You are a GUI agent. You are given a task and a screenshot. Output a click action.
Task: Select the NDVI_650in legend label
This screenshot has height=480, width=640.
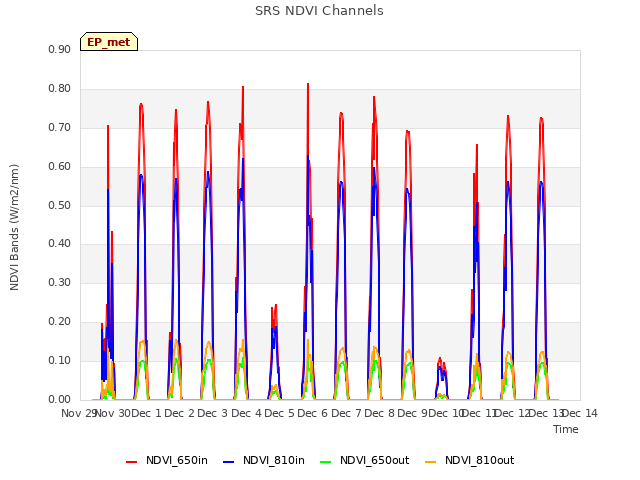tap(177, 460)
